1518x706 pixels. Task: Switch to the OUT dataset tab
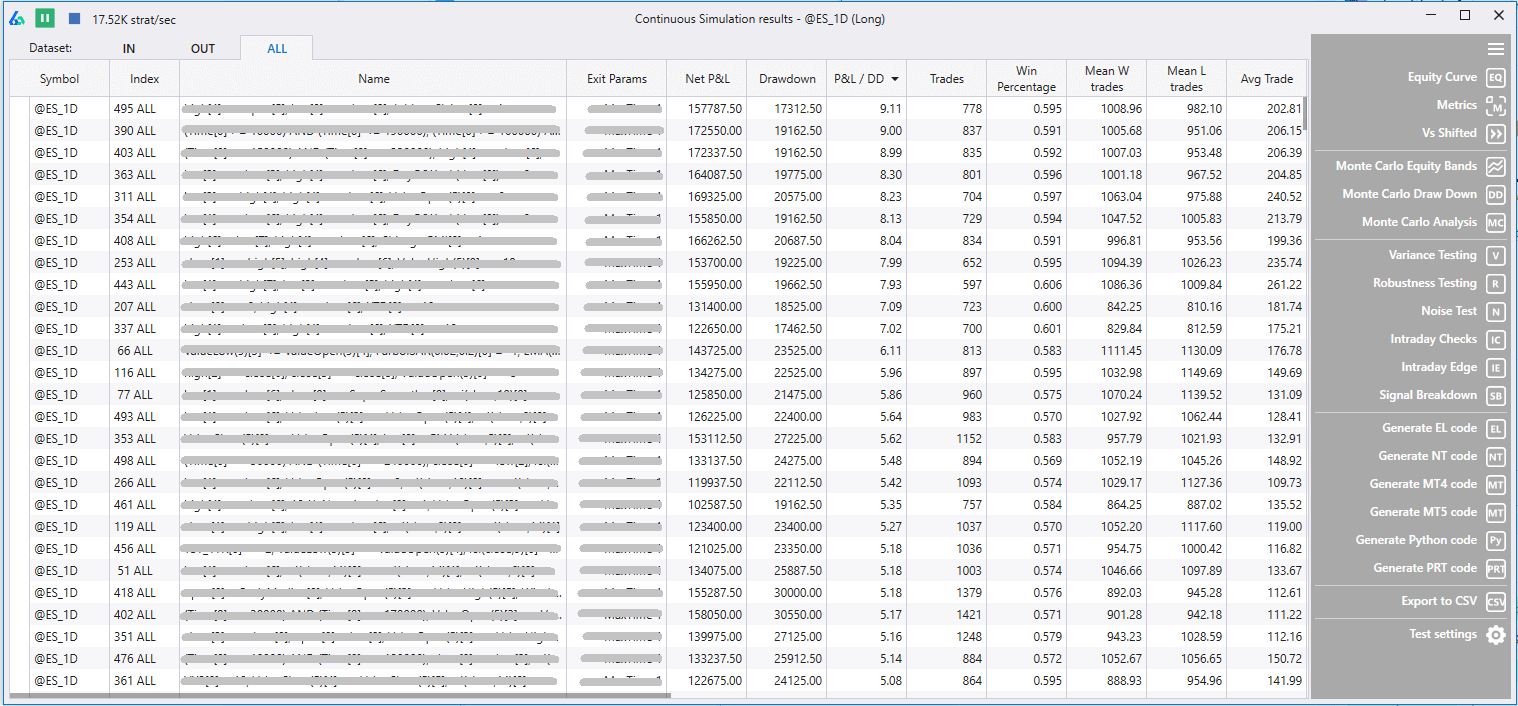(203, 49)
